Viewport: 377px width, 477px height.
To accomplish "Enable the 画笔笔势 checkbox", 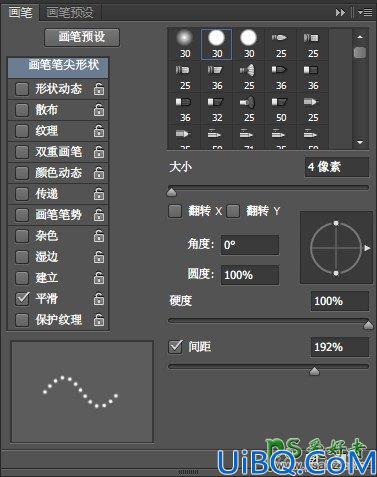I will coord(22,215).
